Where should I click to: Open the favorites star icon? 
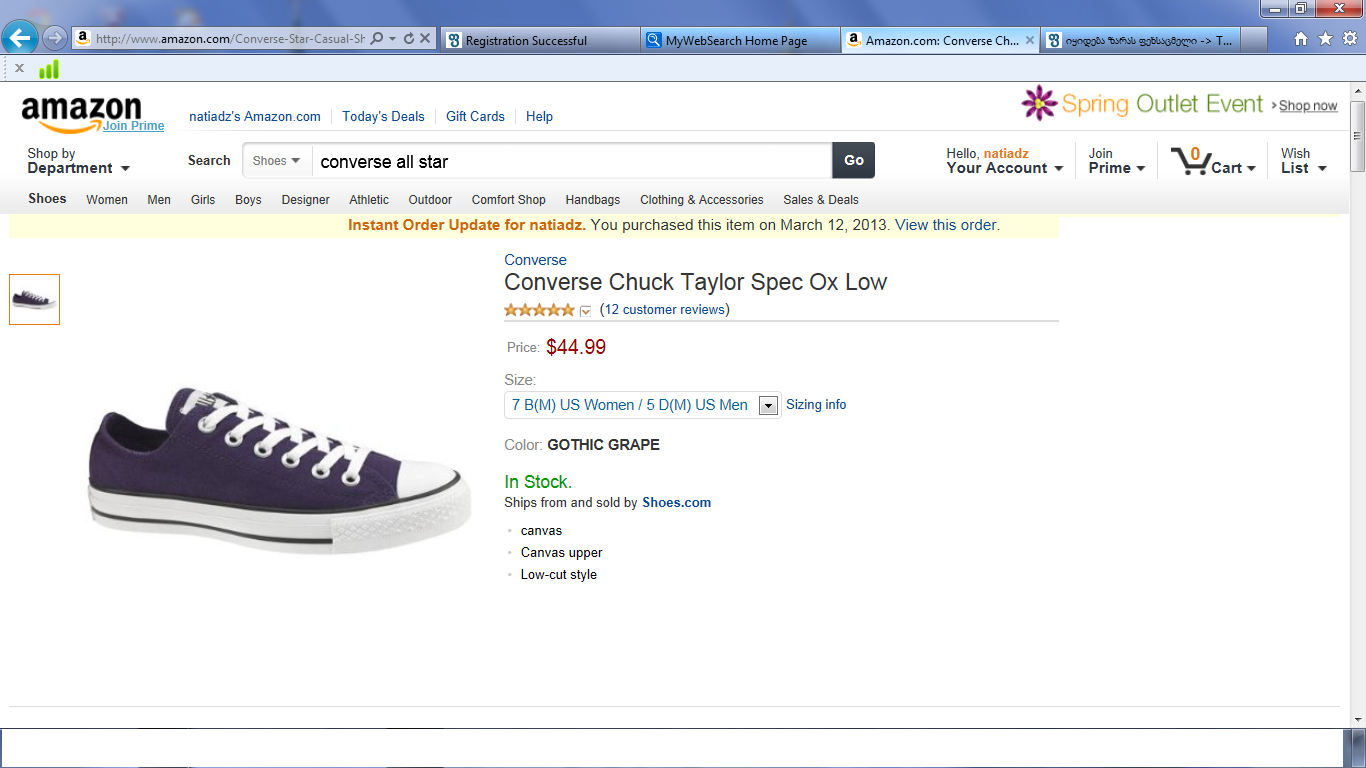click(x=1325, y=39)
